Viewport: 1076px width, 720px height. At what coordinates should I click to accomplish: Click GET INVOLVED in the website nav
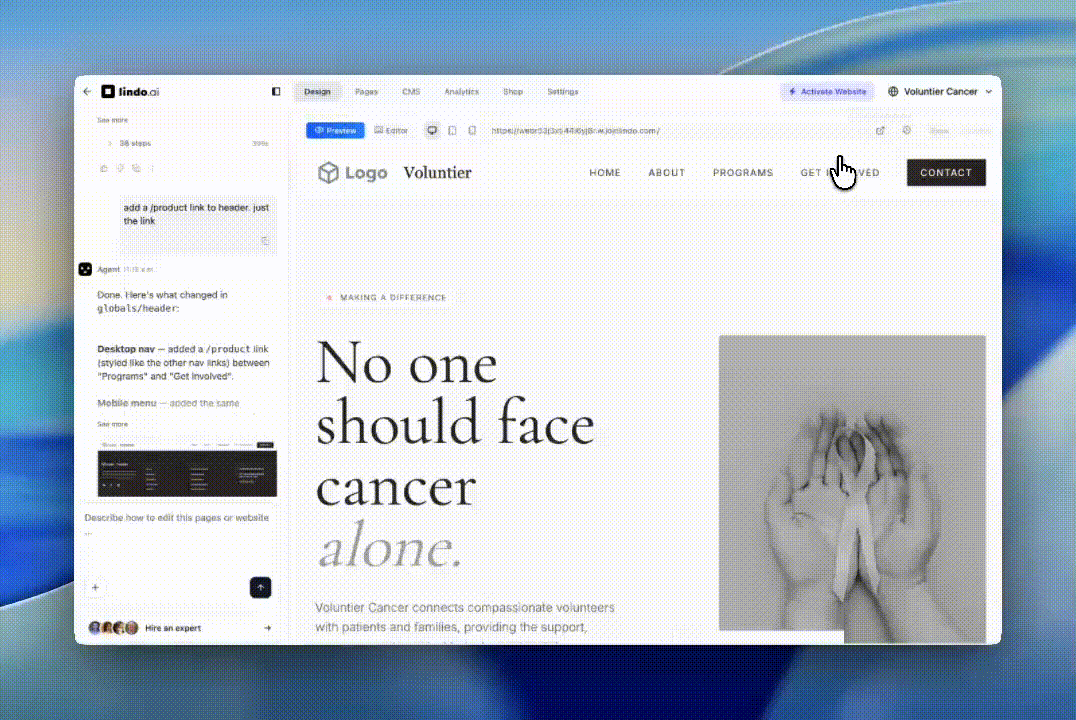[840, 172]
